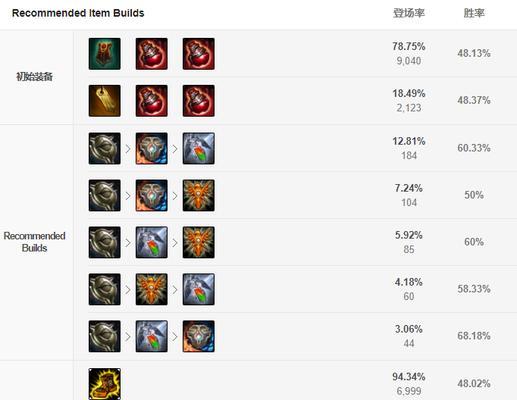The image size is (517, 400).
Task: Select orange phoenix crest item in 7.24% build
Action: pyautogui.click(x=199, y=195)
